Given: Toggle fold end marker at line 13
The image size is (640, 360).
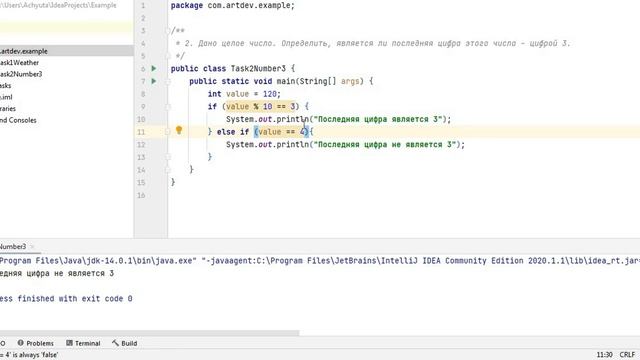Looking at the screenshot, I should (167, 157).
